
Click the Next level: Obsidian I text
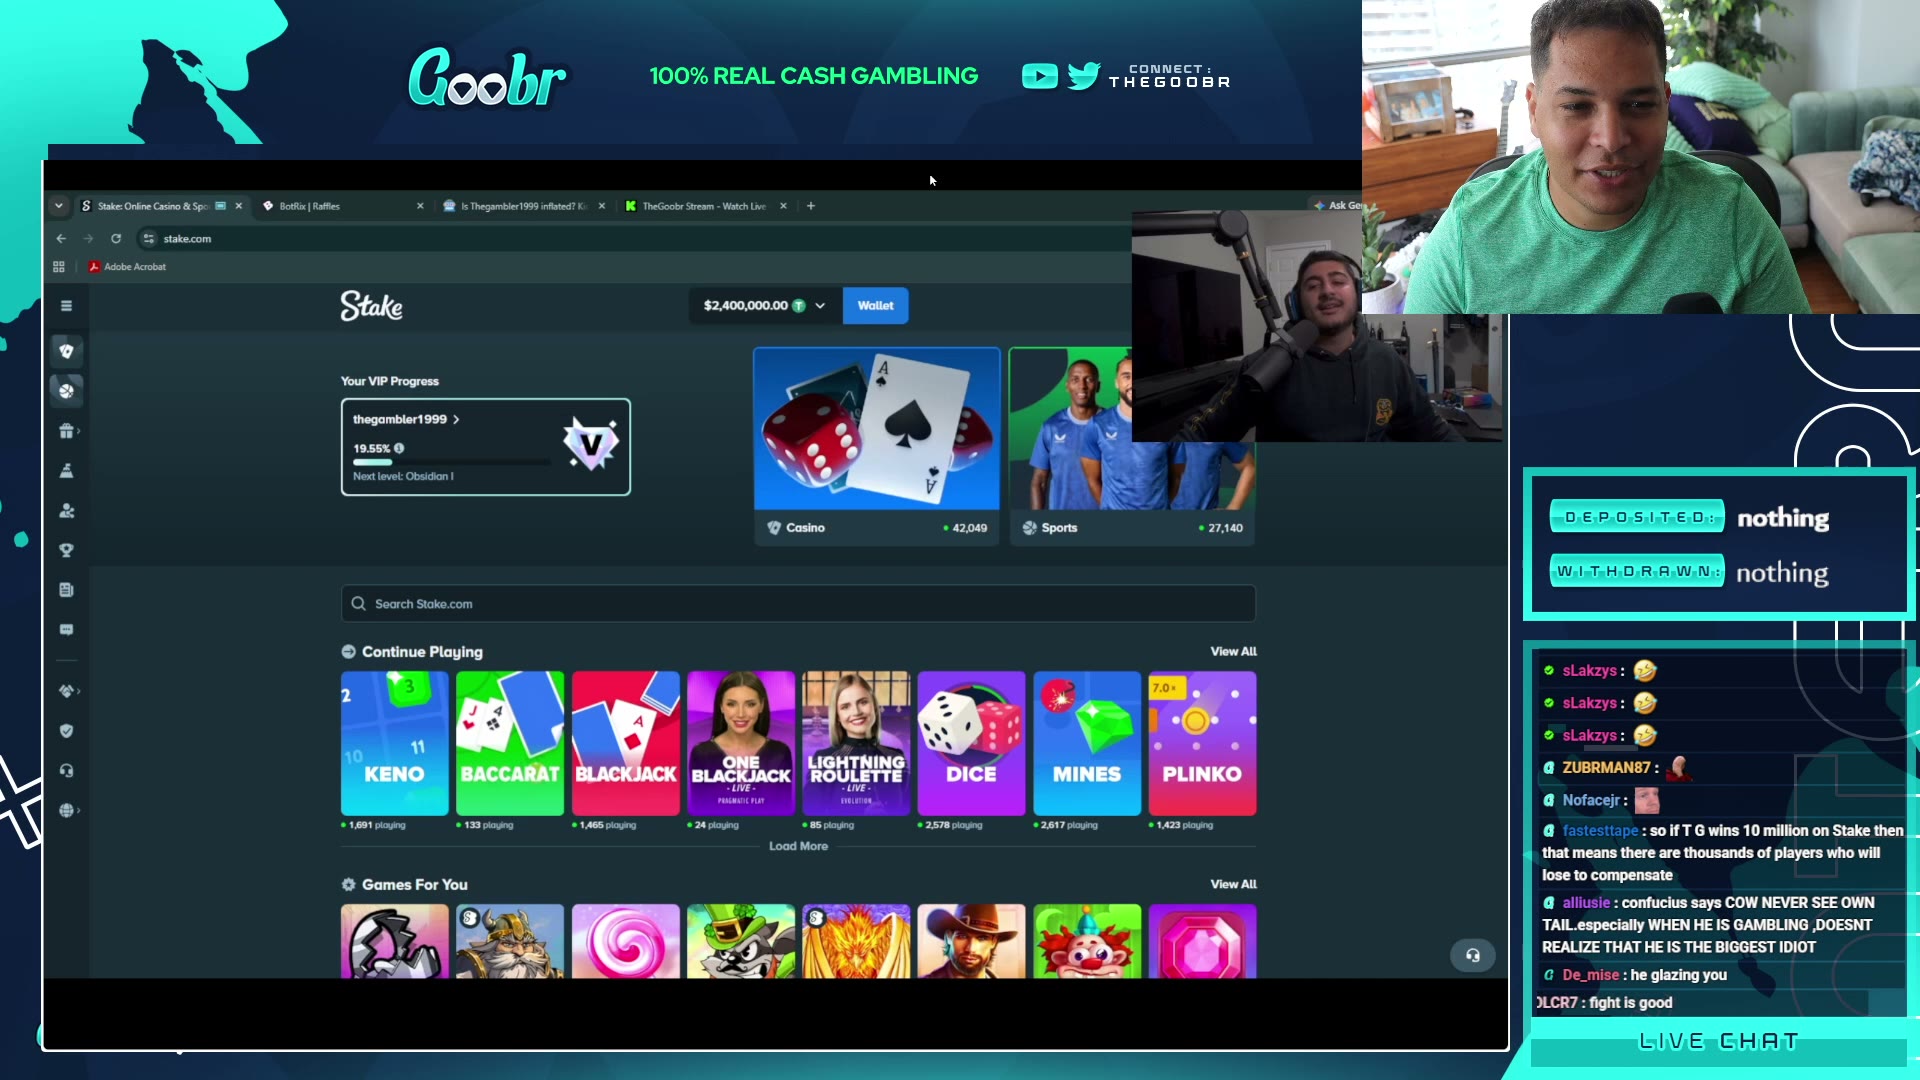[403, 477]
